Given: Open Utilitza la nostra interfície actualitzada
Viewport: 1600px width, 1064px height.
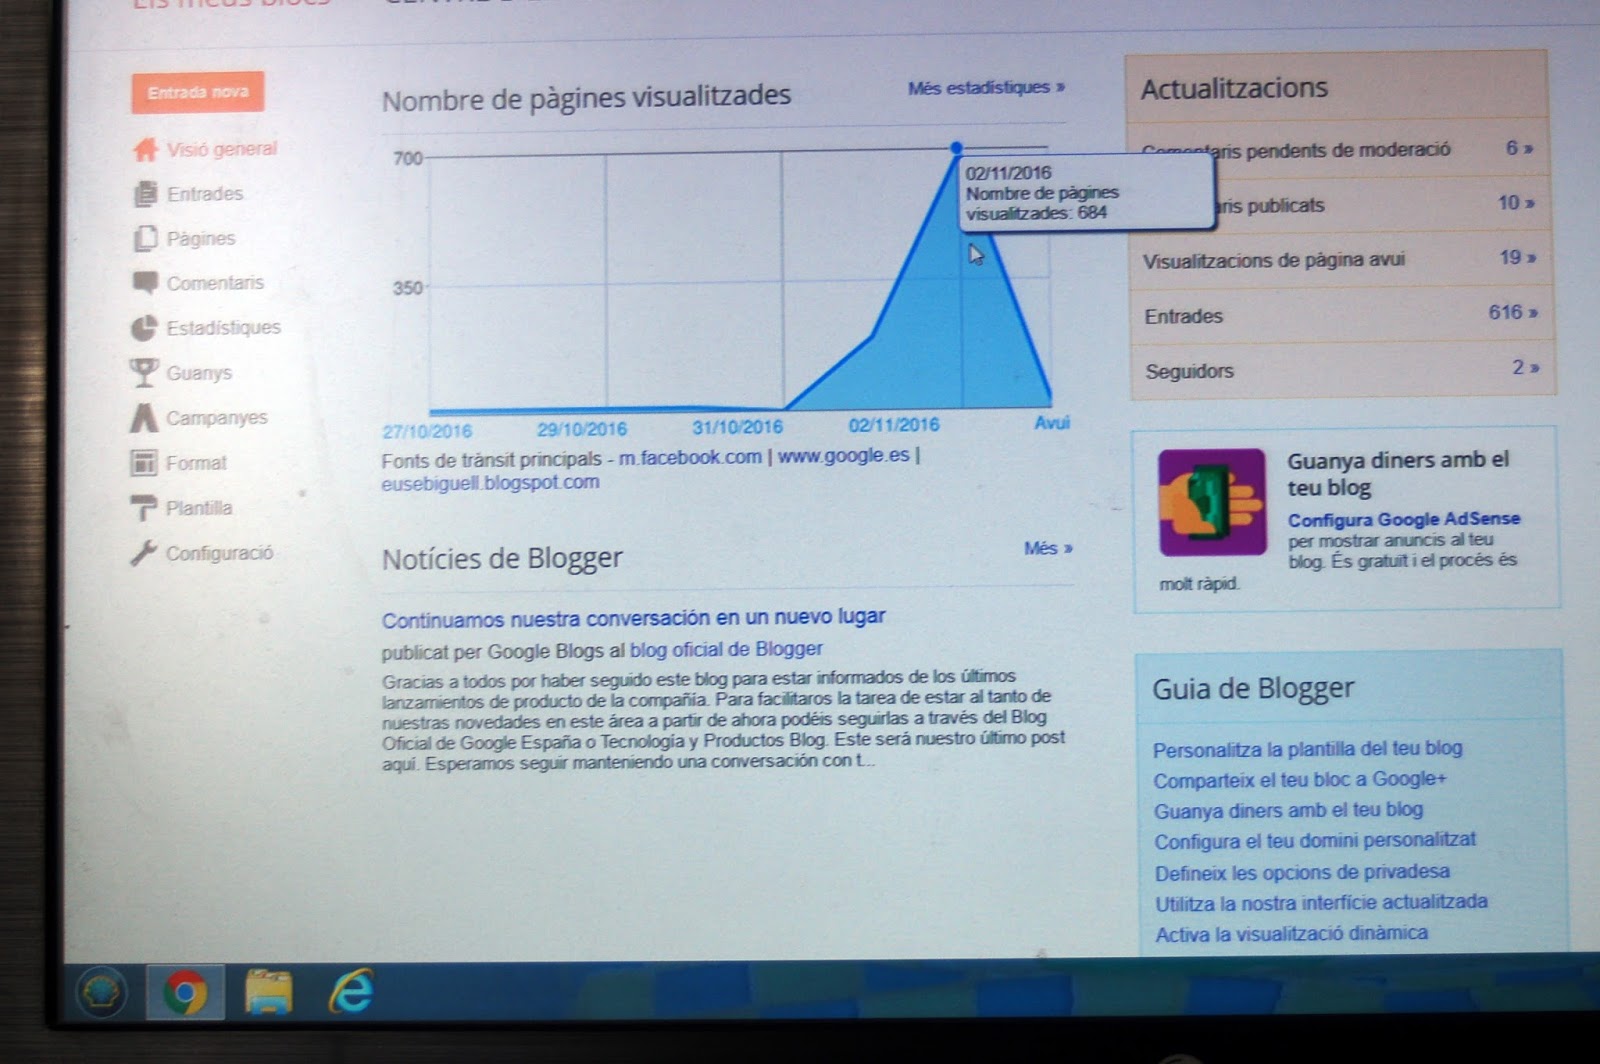Looking at the screenshot, I should click(x=1321, y=903).
